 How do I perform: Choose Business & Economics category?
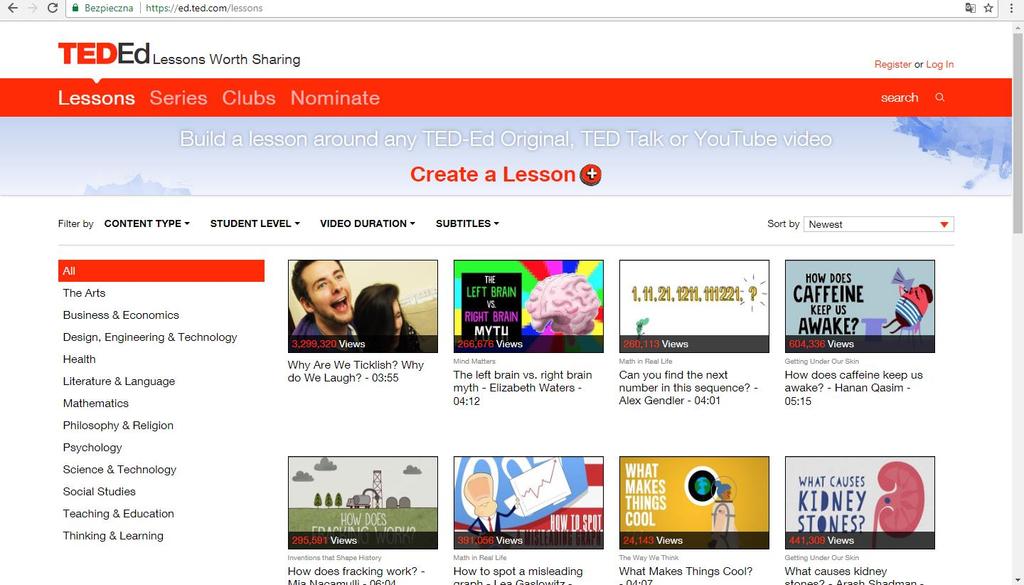(121, 315)
